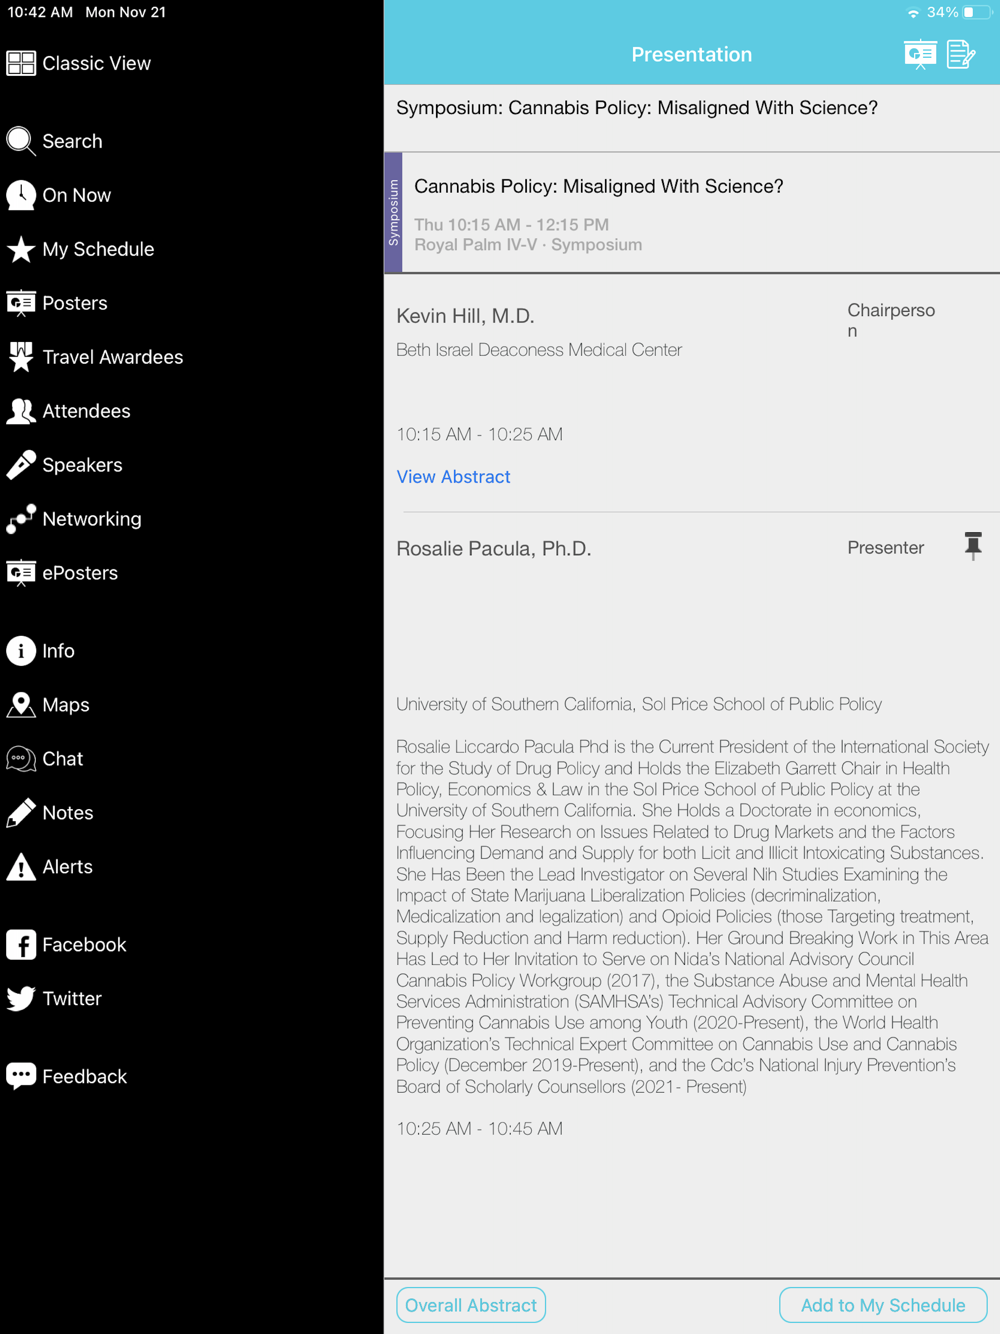The width and height of the screenshot is (1000, 1334).
Task: Select 'Thu 10:15 AM - 12:15 PM' text
Action: 512,225
